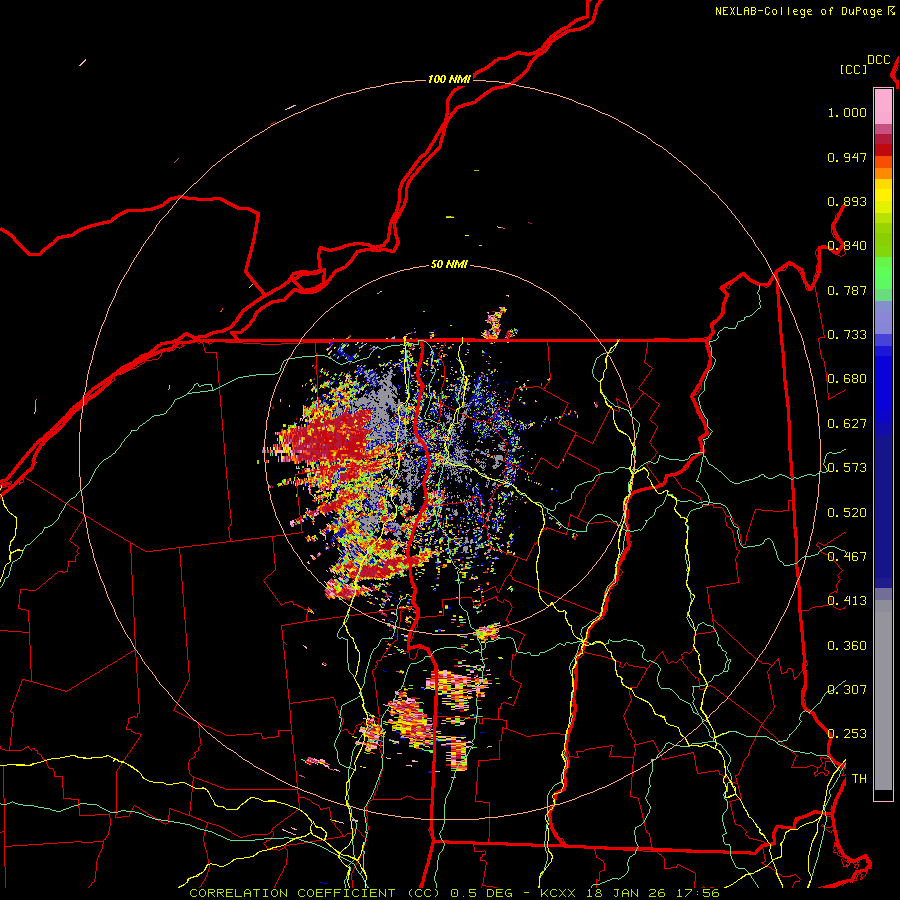Click the 0.573 scale value
This screenshot has height=900, width=900.
(847, 468)
